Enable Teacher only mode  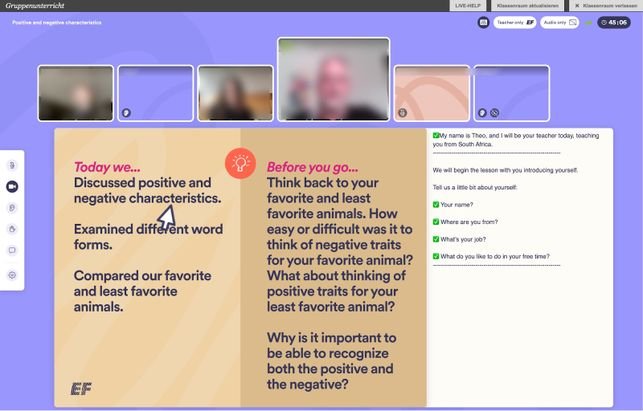(x=514, y=21)
